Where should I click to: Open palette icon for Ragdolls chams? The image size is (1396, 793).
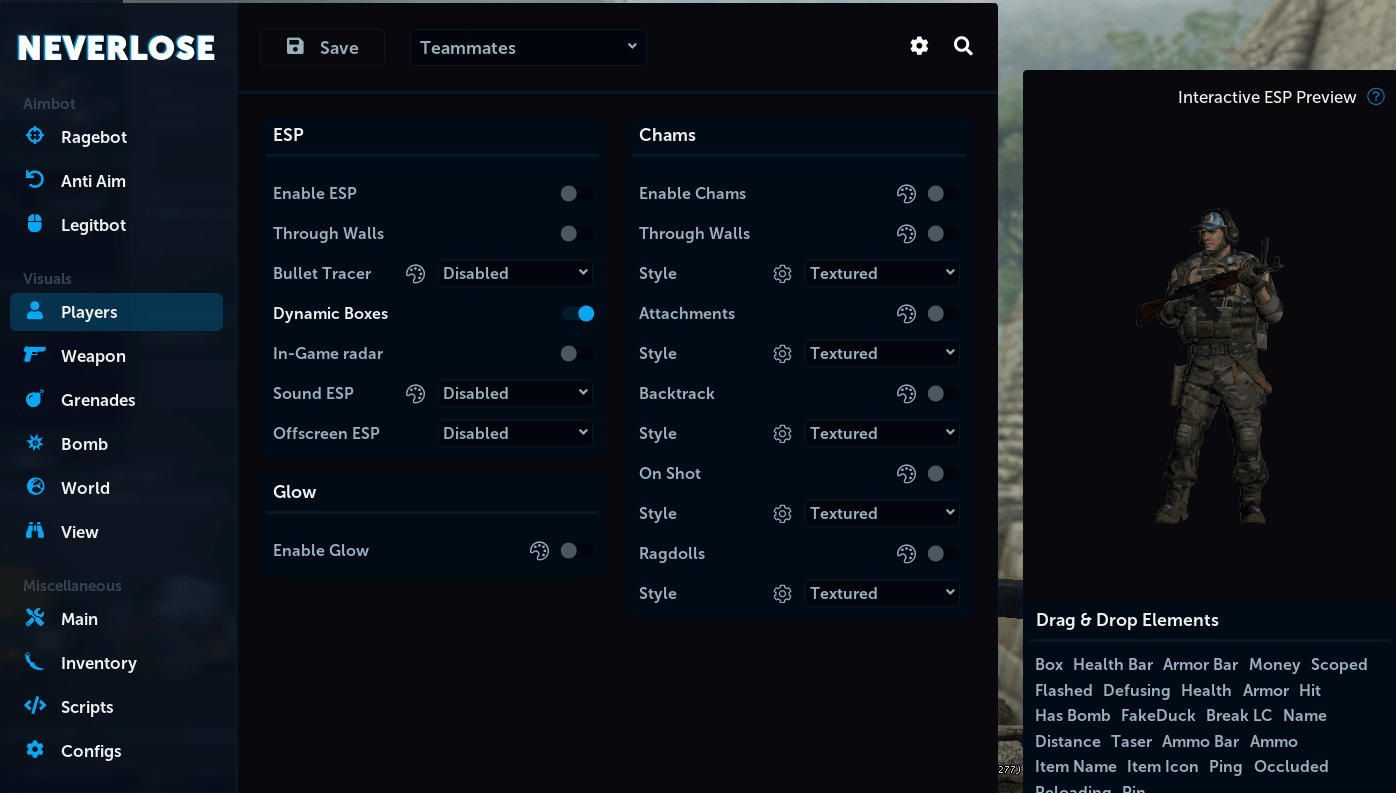[x=907, y=553]
